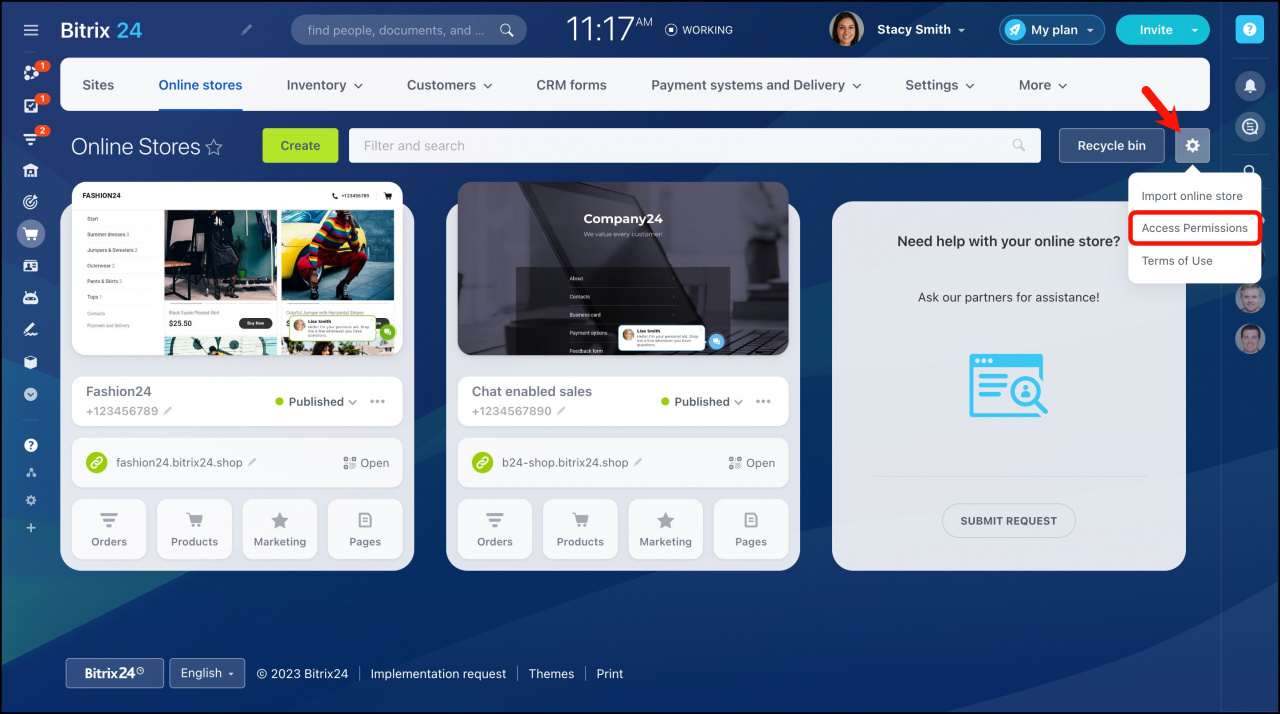Open the three-dot menu for Chat enabled sales
Viewport: 1280px width, 714px height.
click(x=763, y=402)
